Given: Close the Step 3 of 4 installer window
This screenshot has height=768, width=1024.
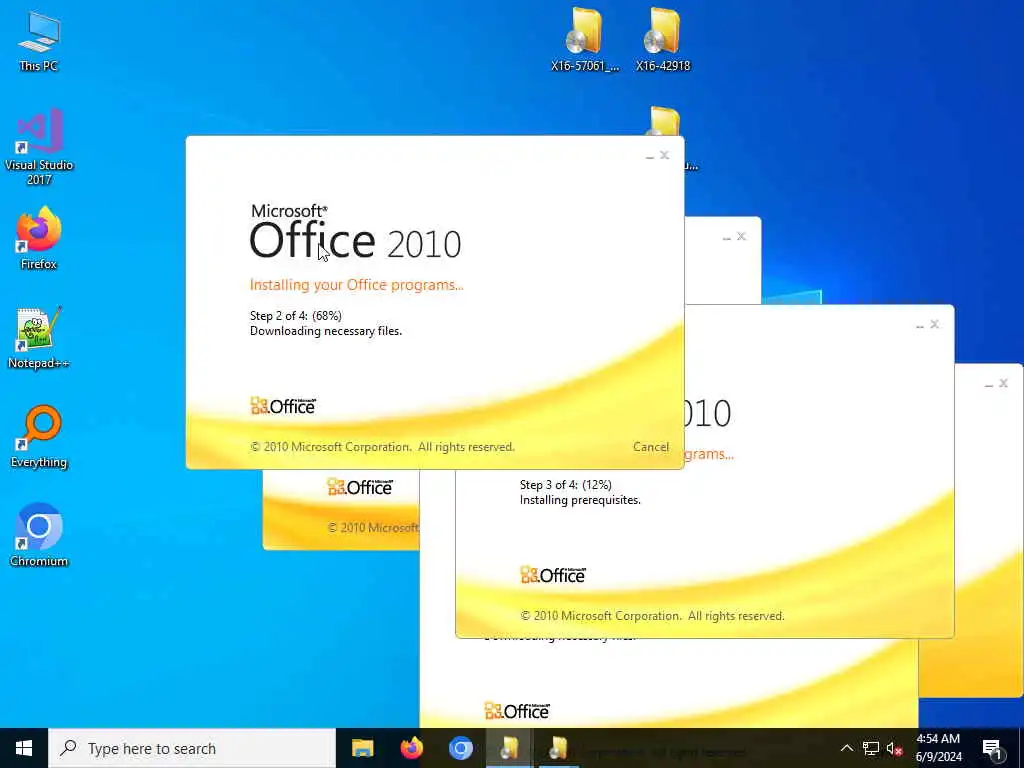Looking at the screenshot, I should [x=935, y=325].
